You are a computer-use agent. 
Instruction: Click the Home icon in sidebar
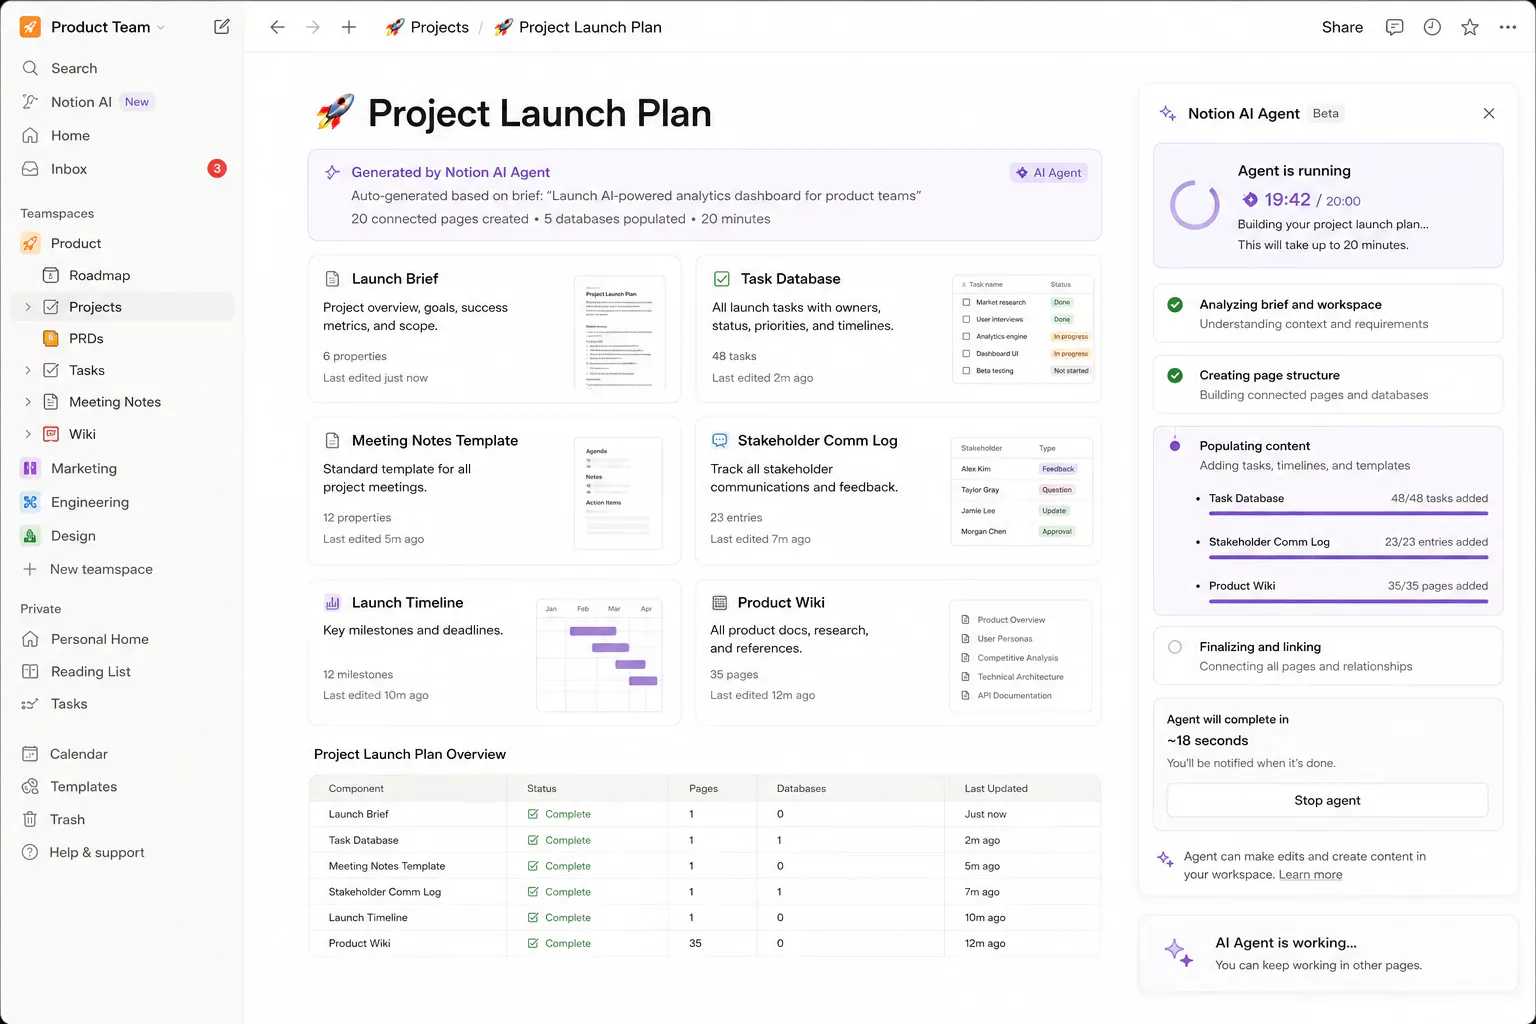(30, 135)
